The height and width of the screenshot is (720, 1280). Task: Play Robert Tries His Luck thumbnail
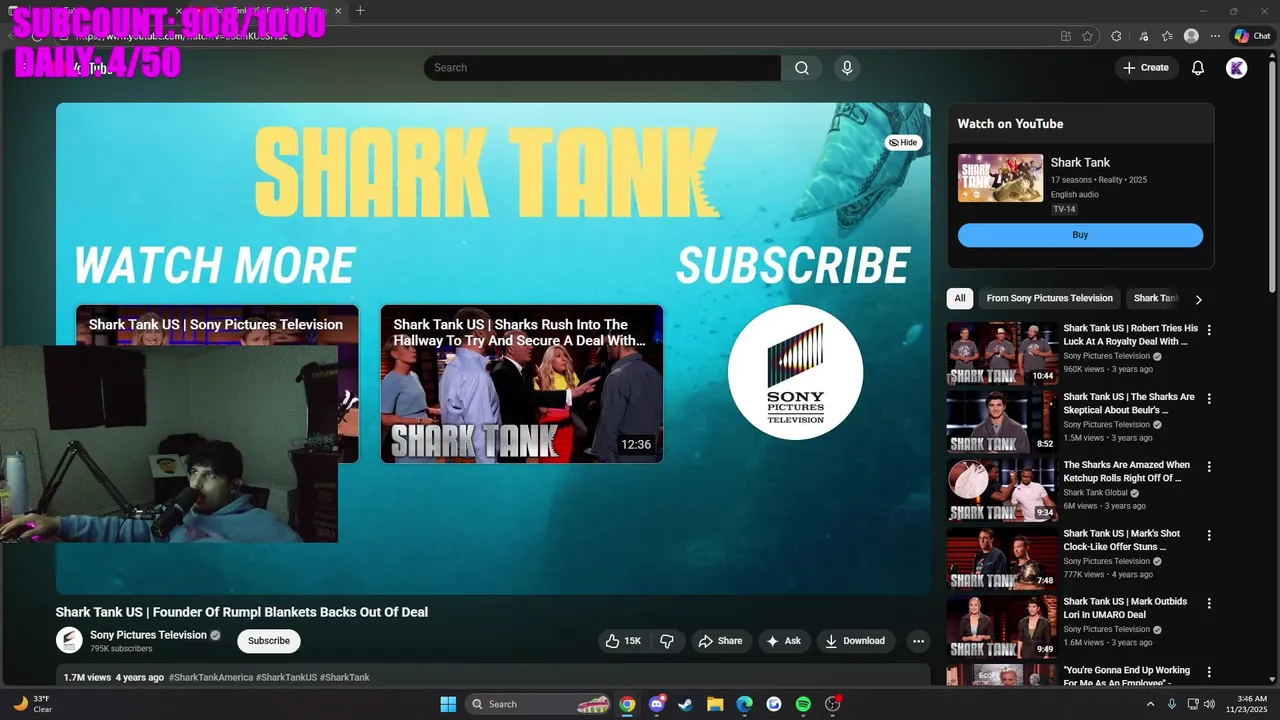[x=1002, y=353]
